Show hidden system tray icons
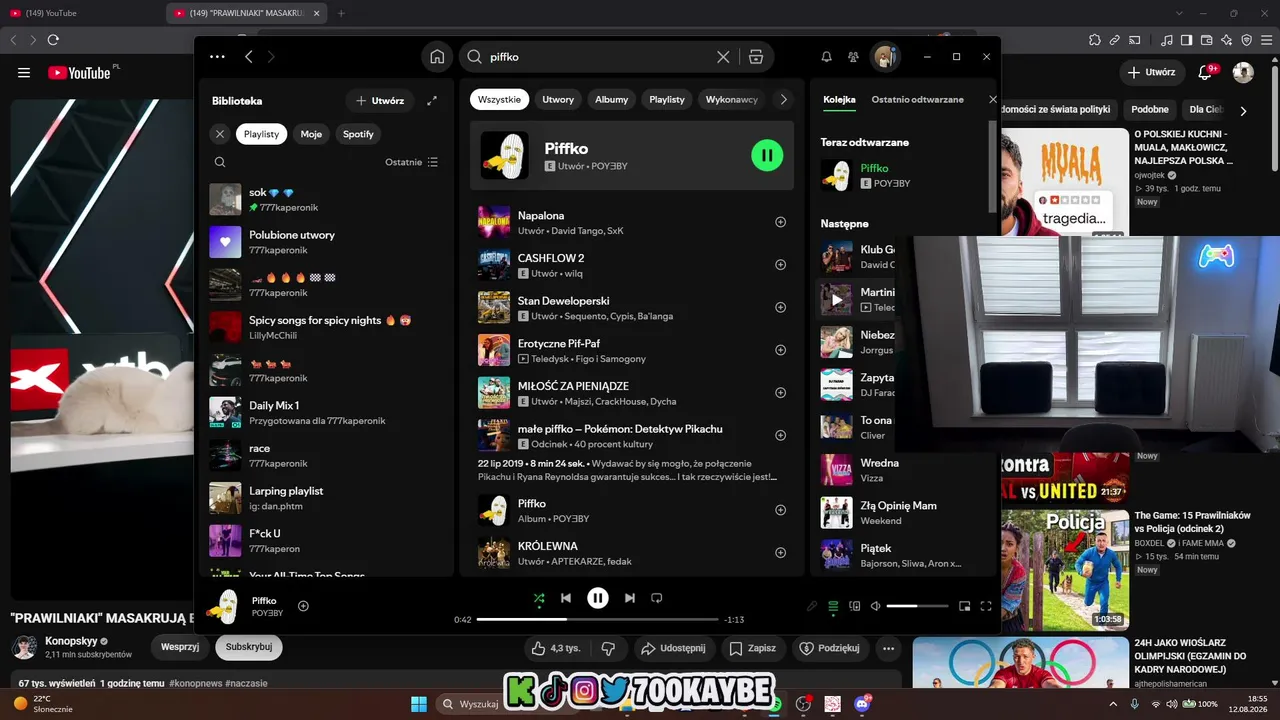The height and width of the screenshot is (720, 1280). tap(1112, 704)
